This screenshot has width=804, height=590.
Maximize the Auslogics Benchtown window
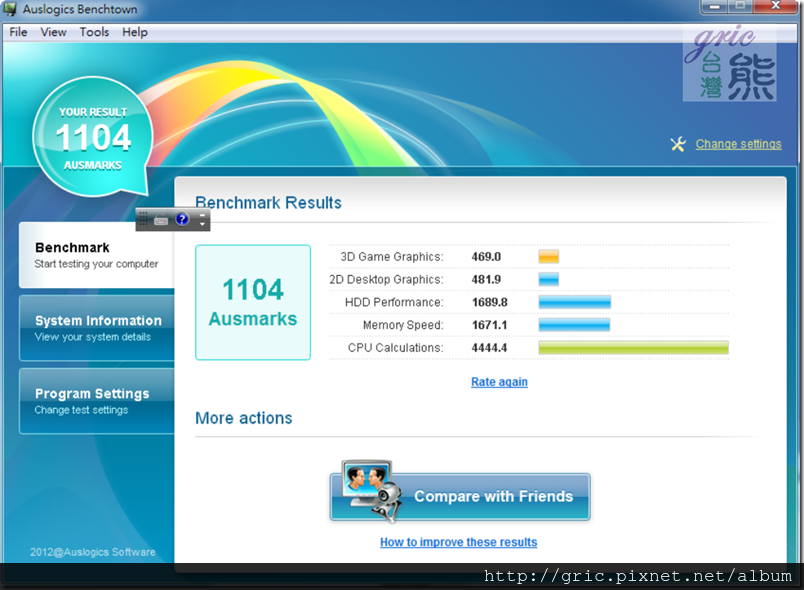click(x=740, y=6)
